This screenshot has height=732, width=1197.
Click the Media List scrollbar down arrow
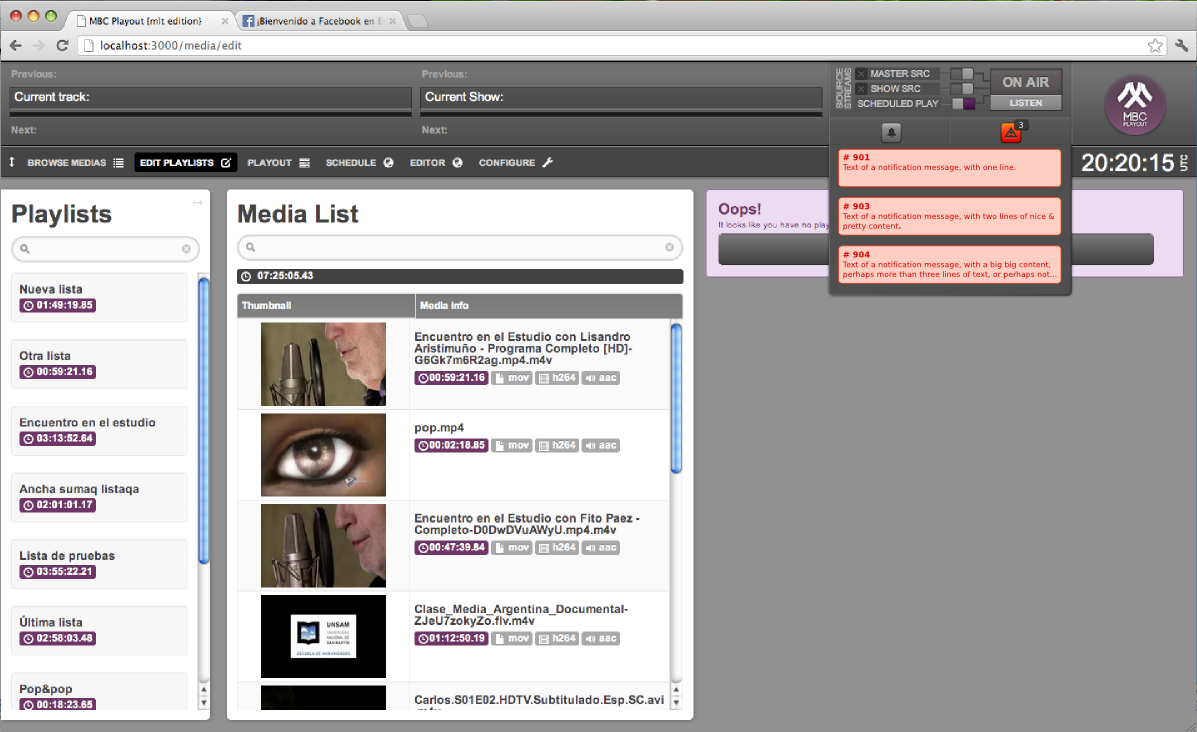[676, 702]
